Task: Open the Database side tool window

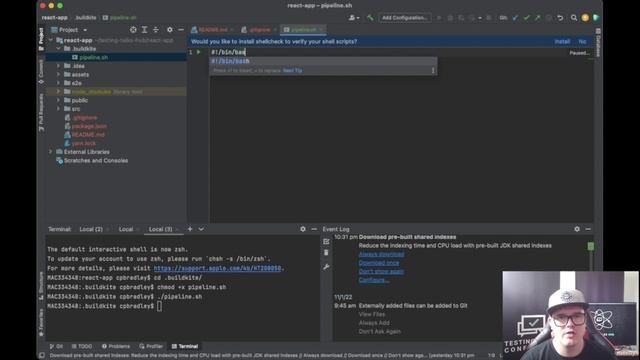Action: [598, 41]
